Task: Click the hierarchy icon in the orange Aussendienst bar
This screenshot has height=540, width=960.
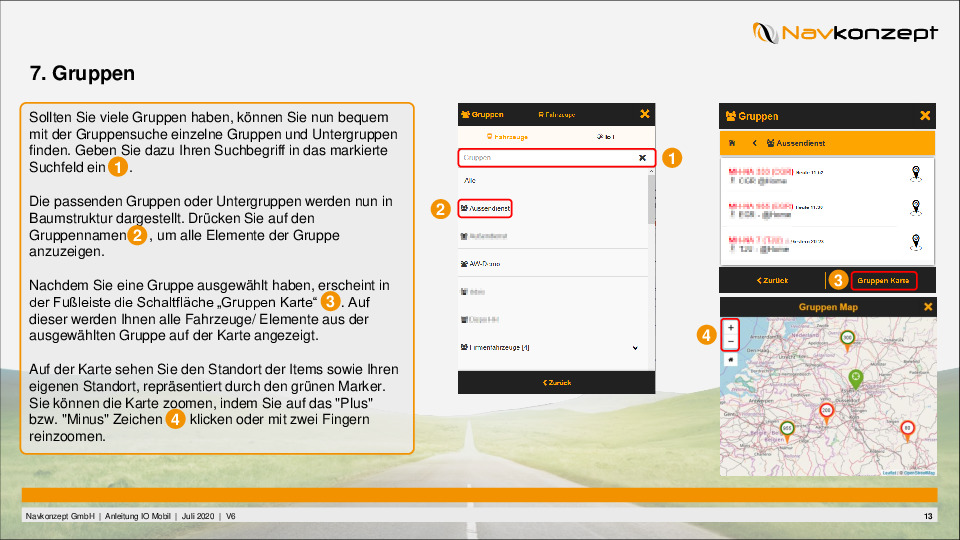Action: point(732,143)
